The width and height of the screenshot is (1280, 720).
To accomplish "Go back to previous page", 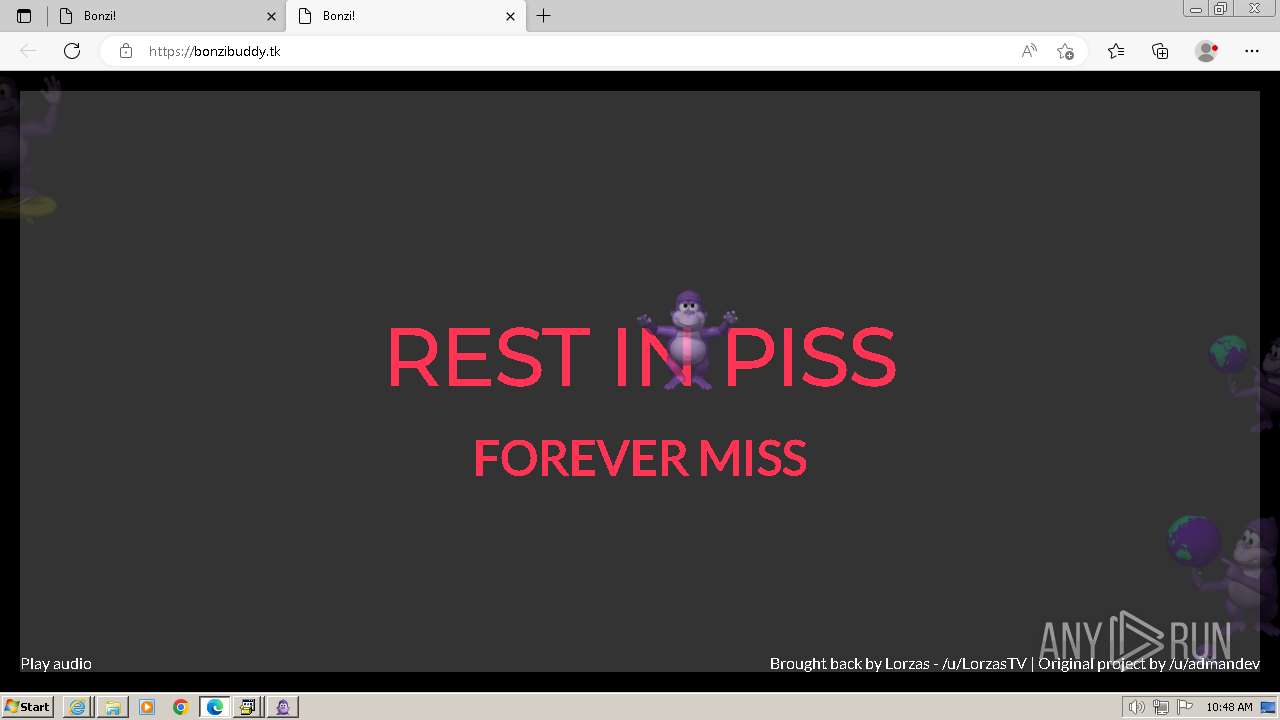I will [28, 51].
